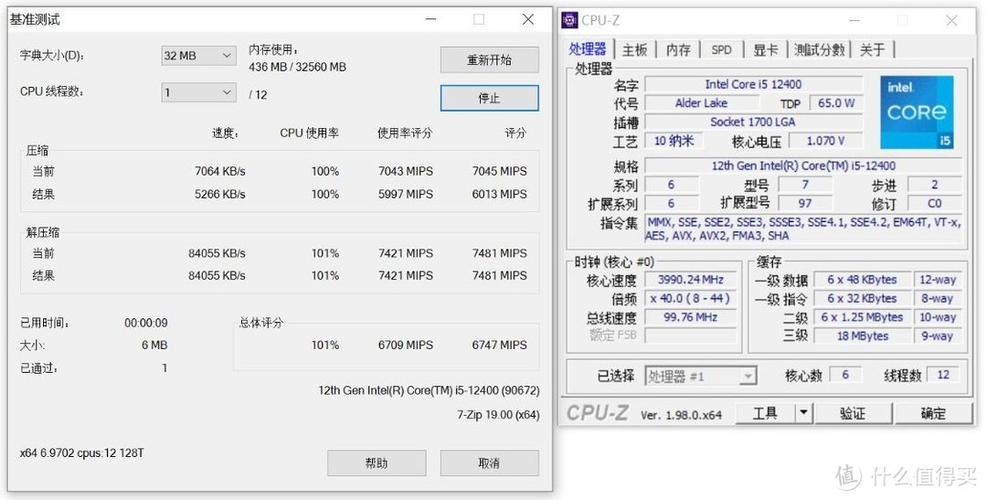Click the code name value Alder Lake
Viewport: 987px width, 500px height.
[x=701, y=103]
